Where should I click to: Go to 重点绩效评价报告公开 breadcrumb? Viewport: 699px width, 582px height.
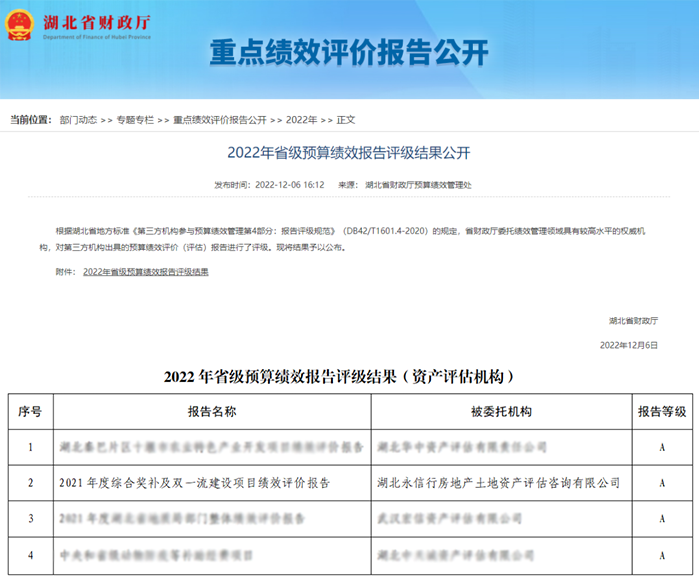coord(219,120)
